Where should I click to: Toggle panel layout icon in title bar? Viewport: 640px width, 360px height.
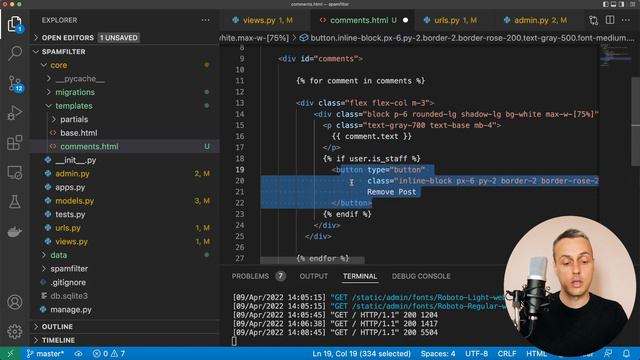coord(614,4)
